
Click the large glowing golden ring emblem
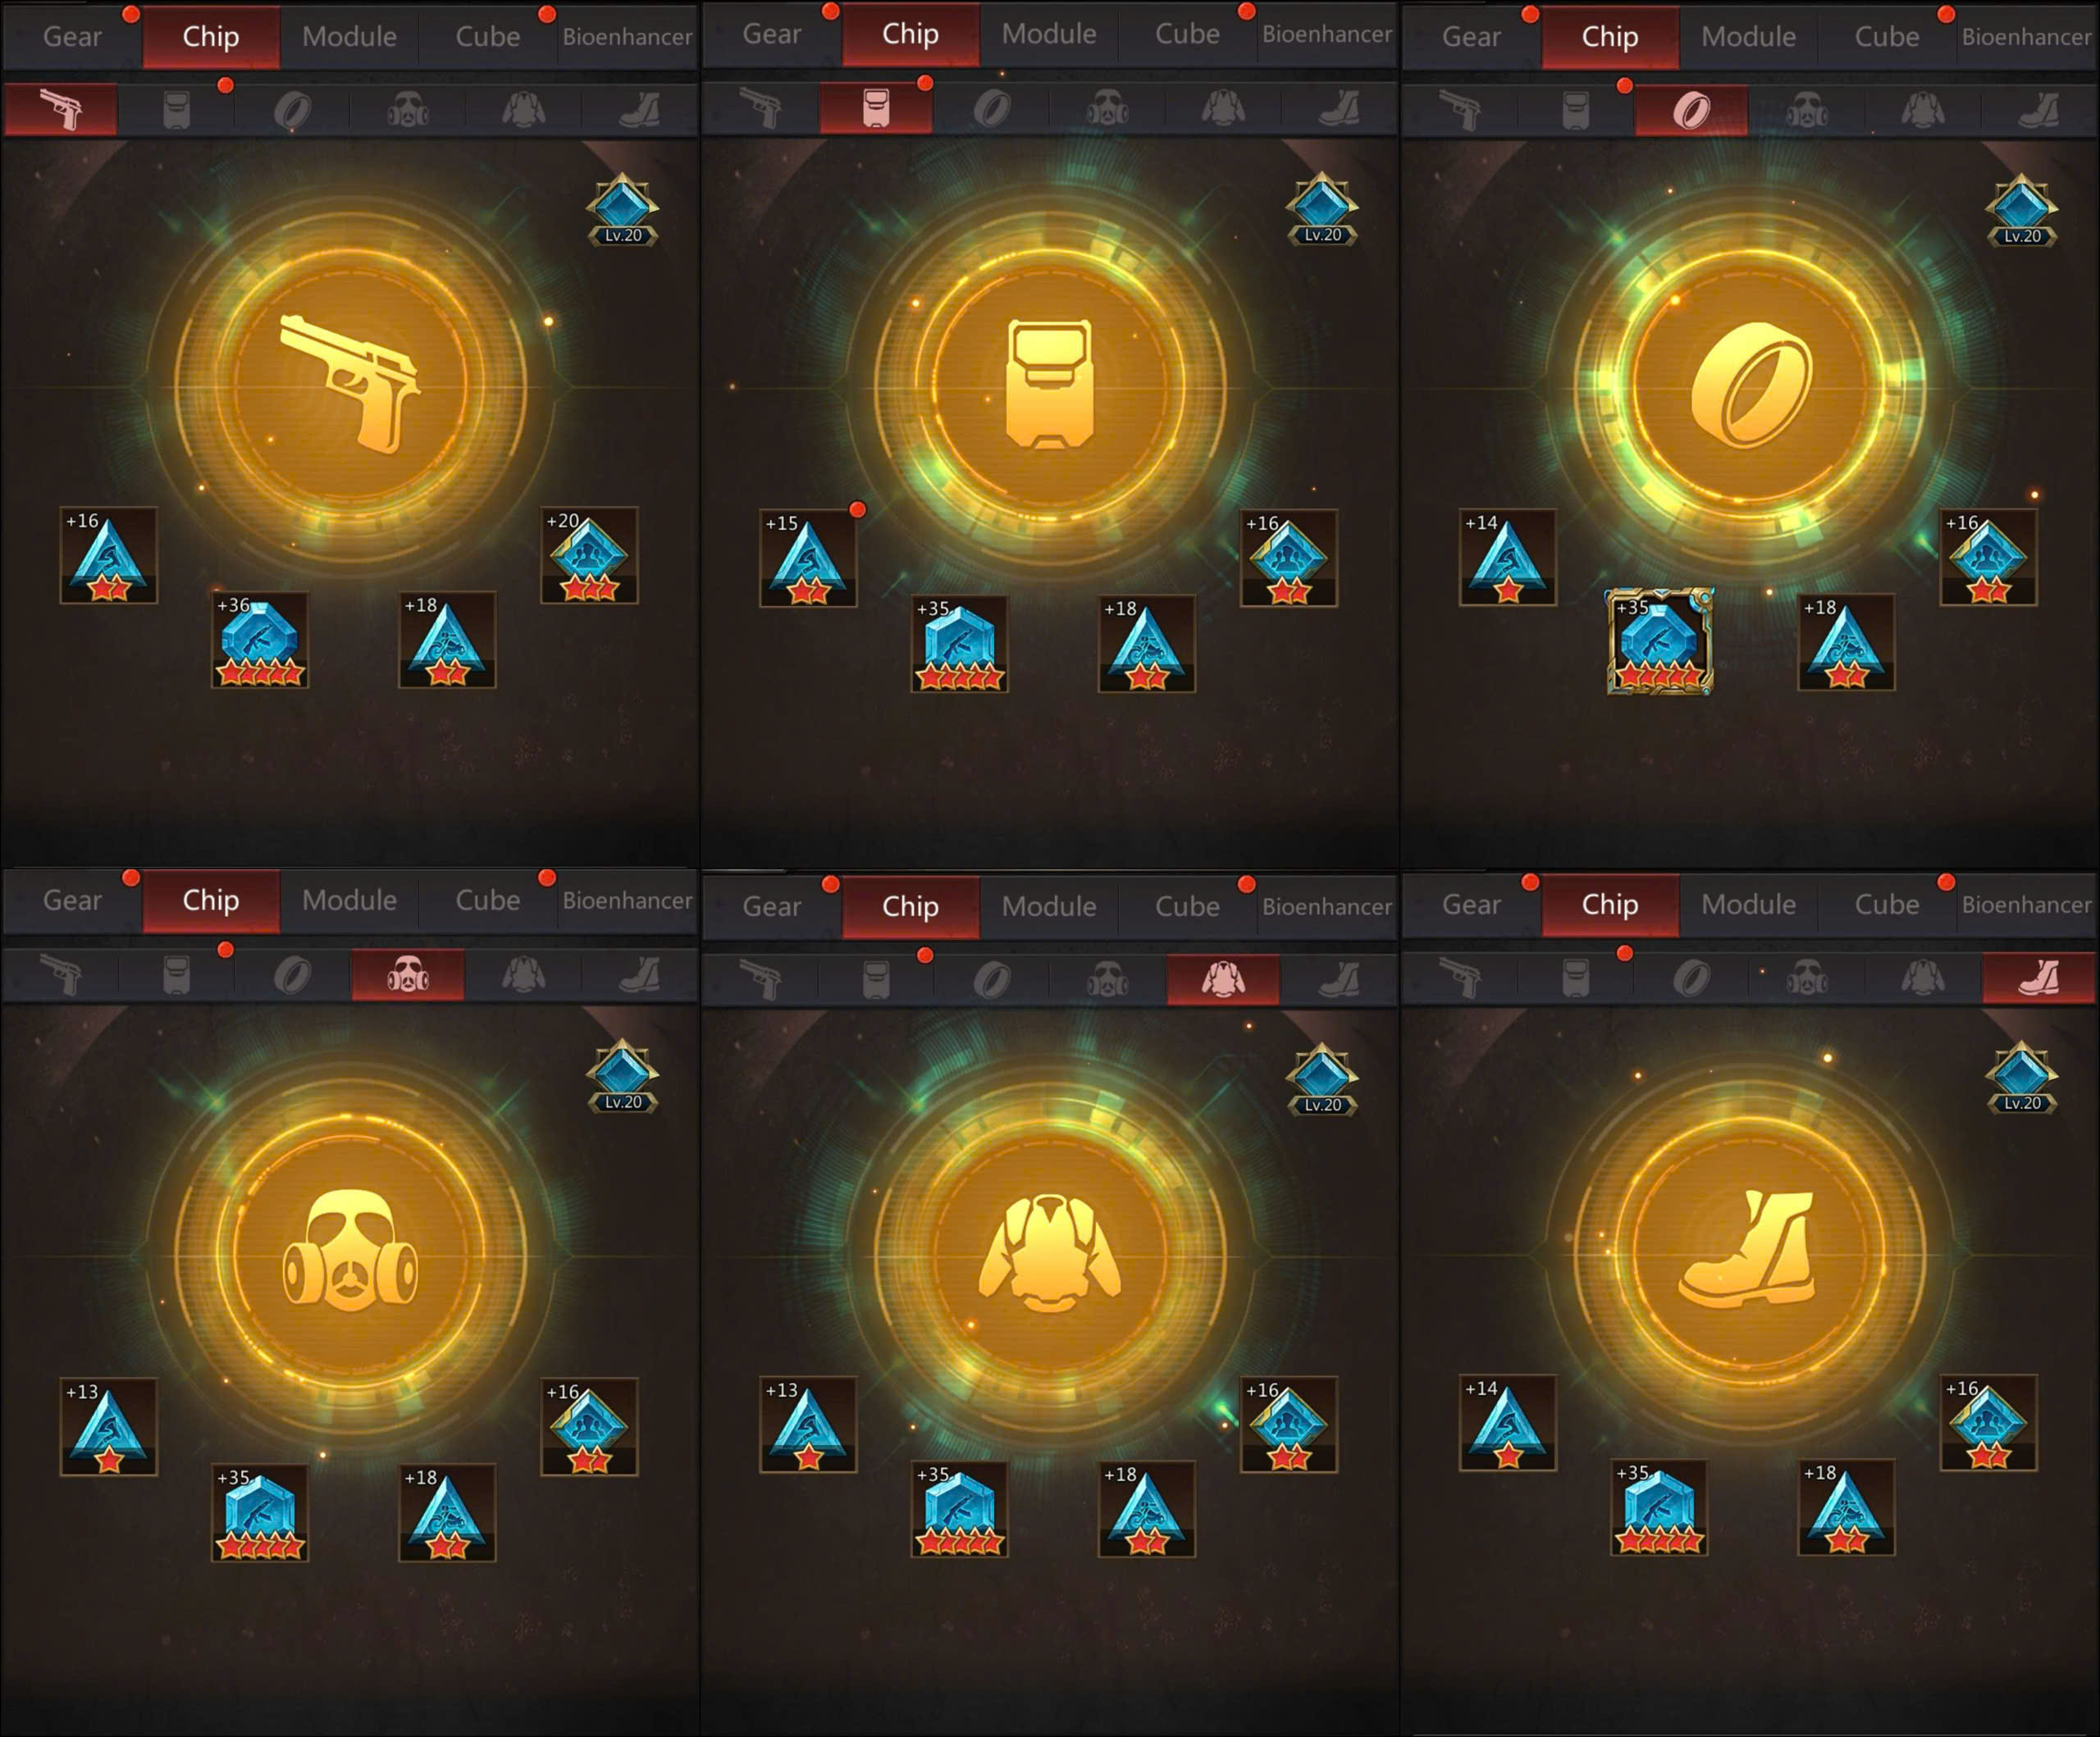pos(1749,384)
